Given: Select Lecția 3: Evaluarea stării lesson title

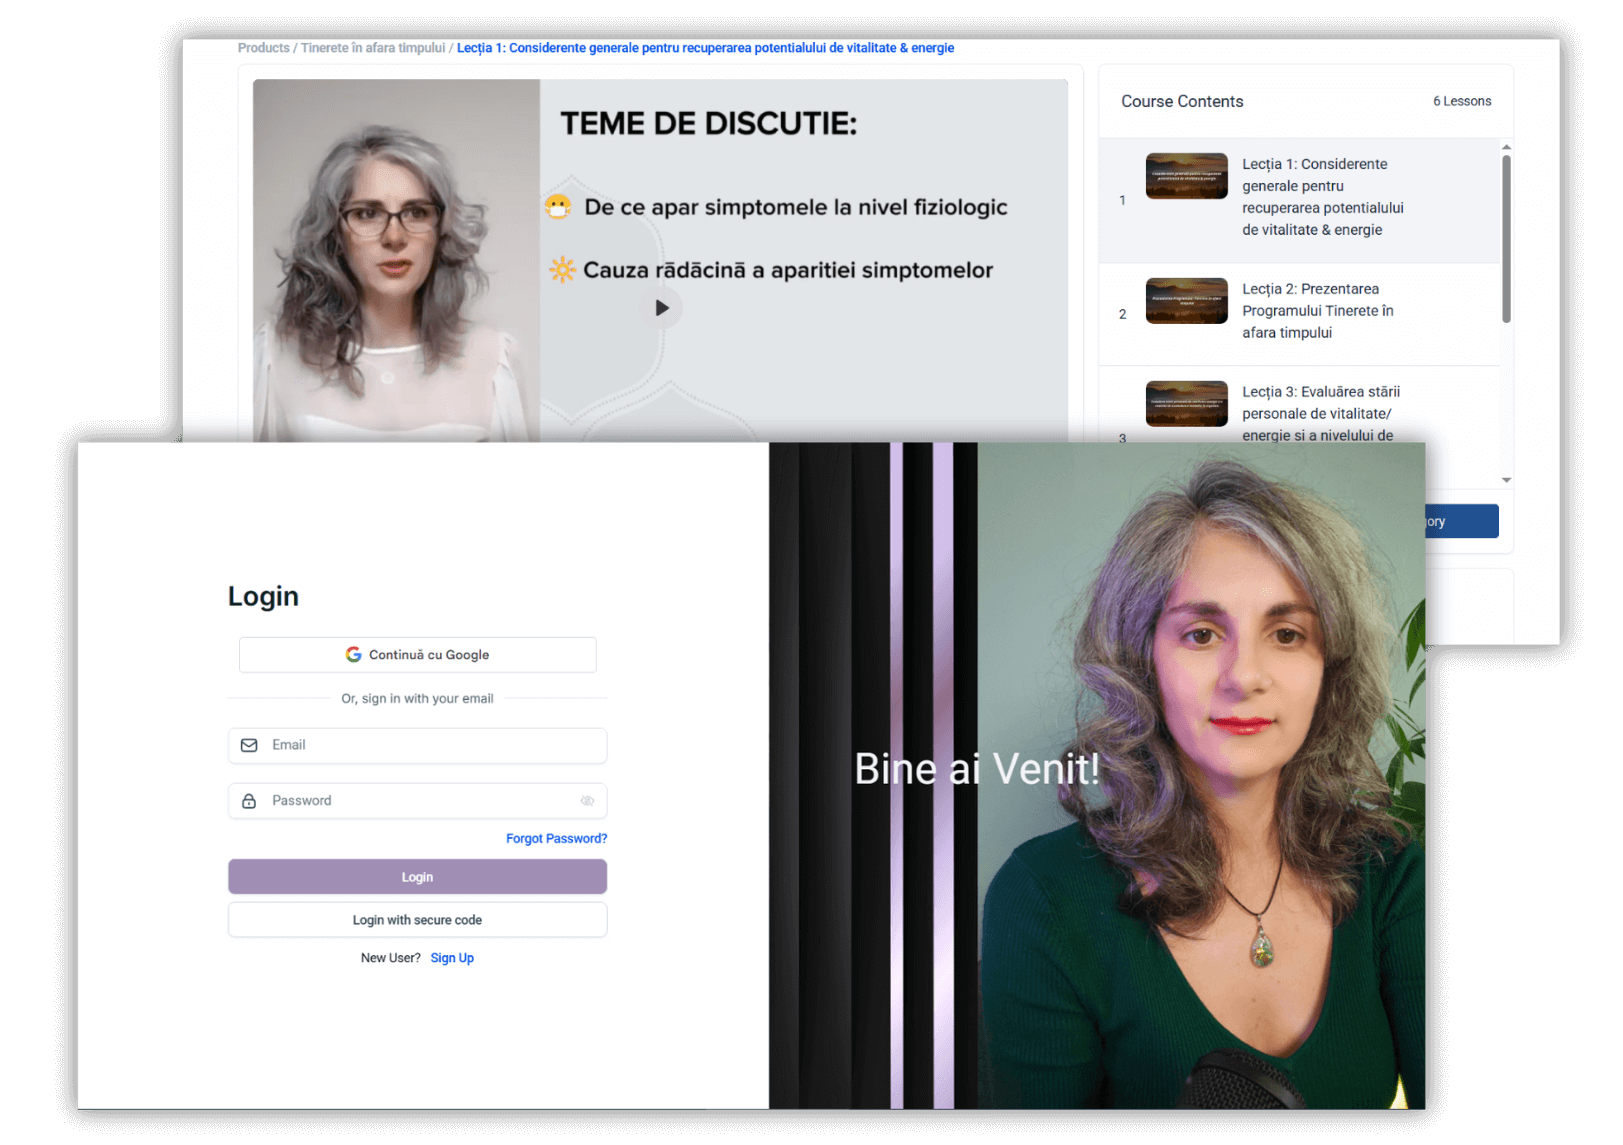Looking at the screenshot, I should pos(1320,414).
